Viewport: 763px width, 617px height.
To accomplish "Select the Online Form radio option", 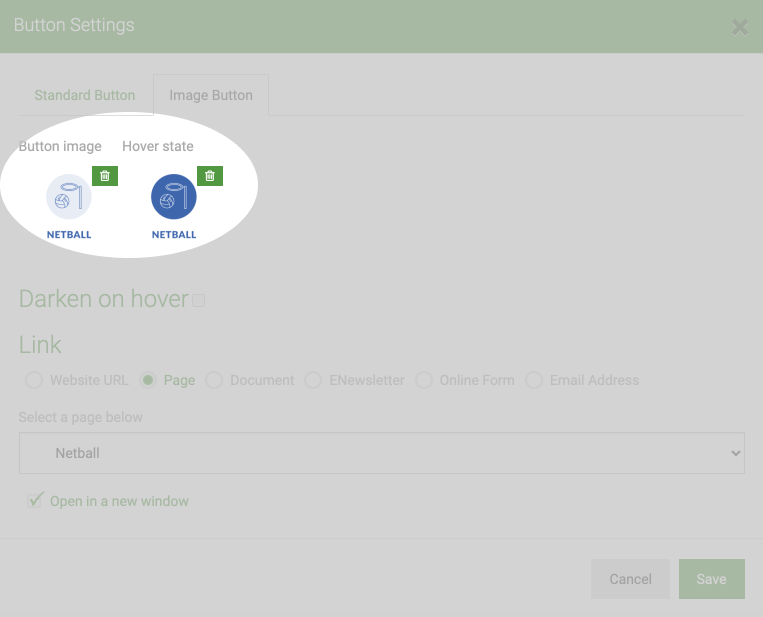I will point(424,380).
